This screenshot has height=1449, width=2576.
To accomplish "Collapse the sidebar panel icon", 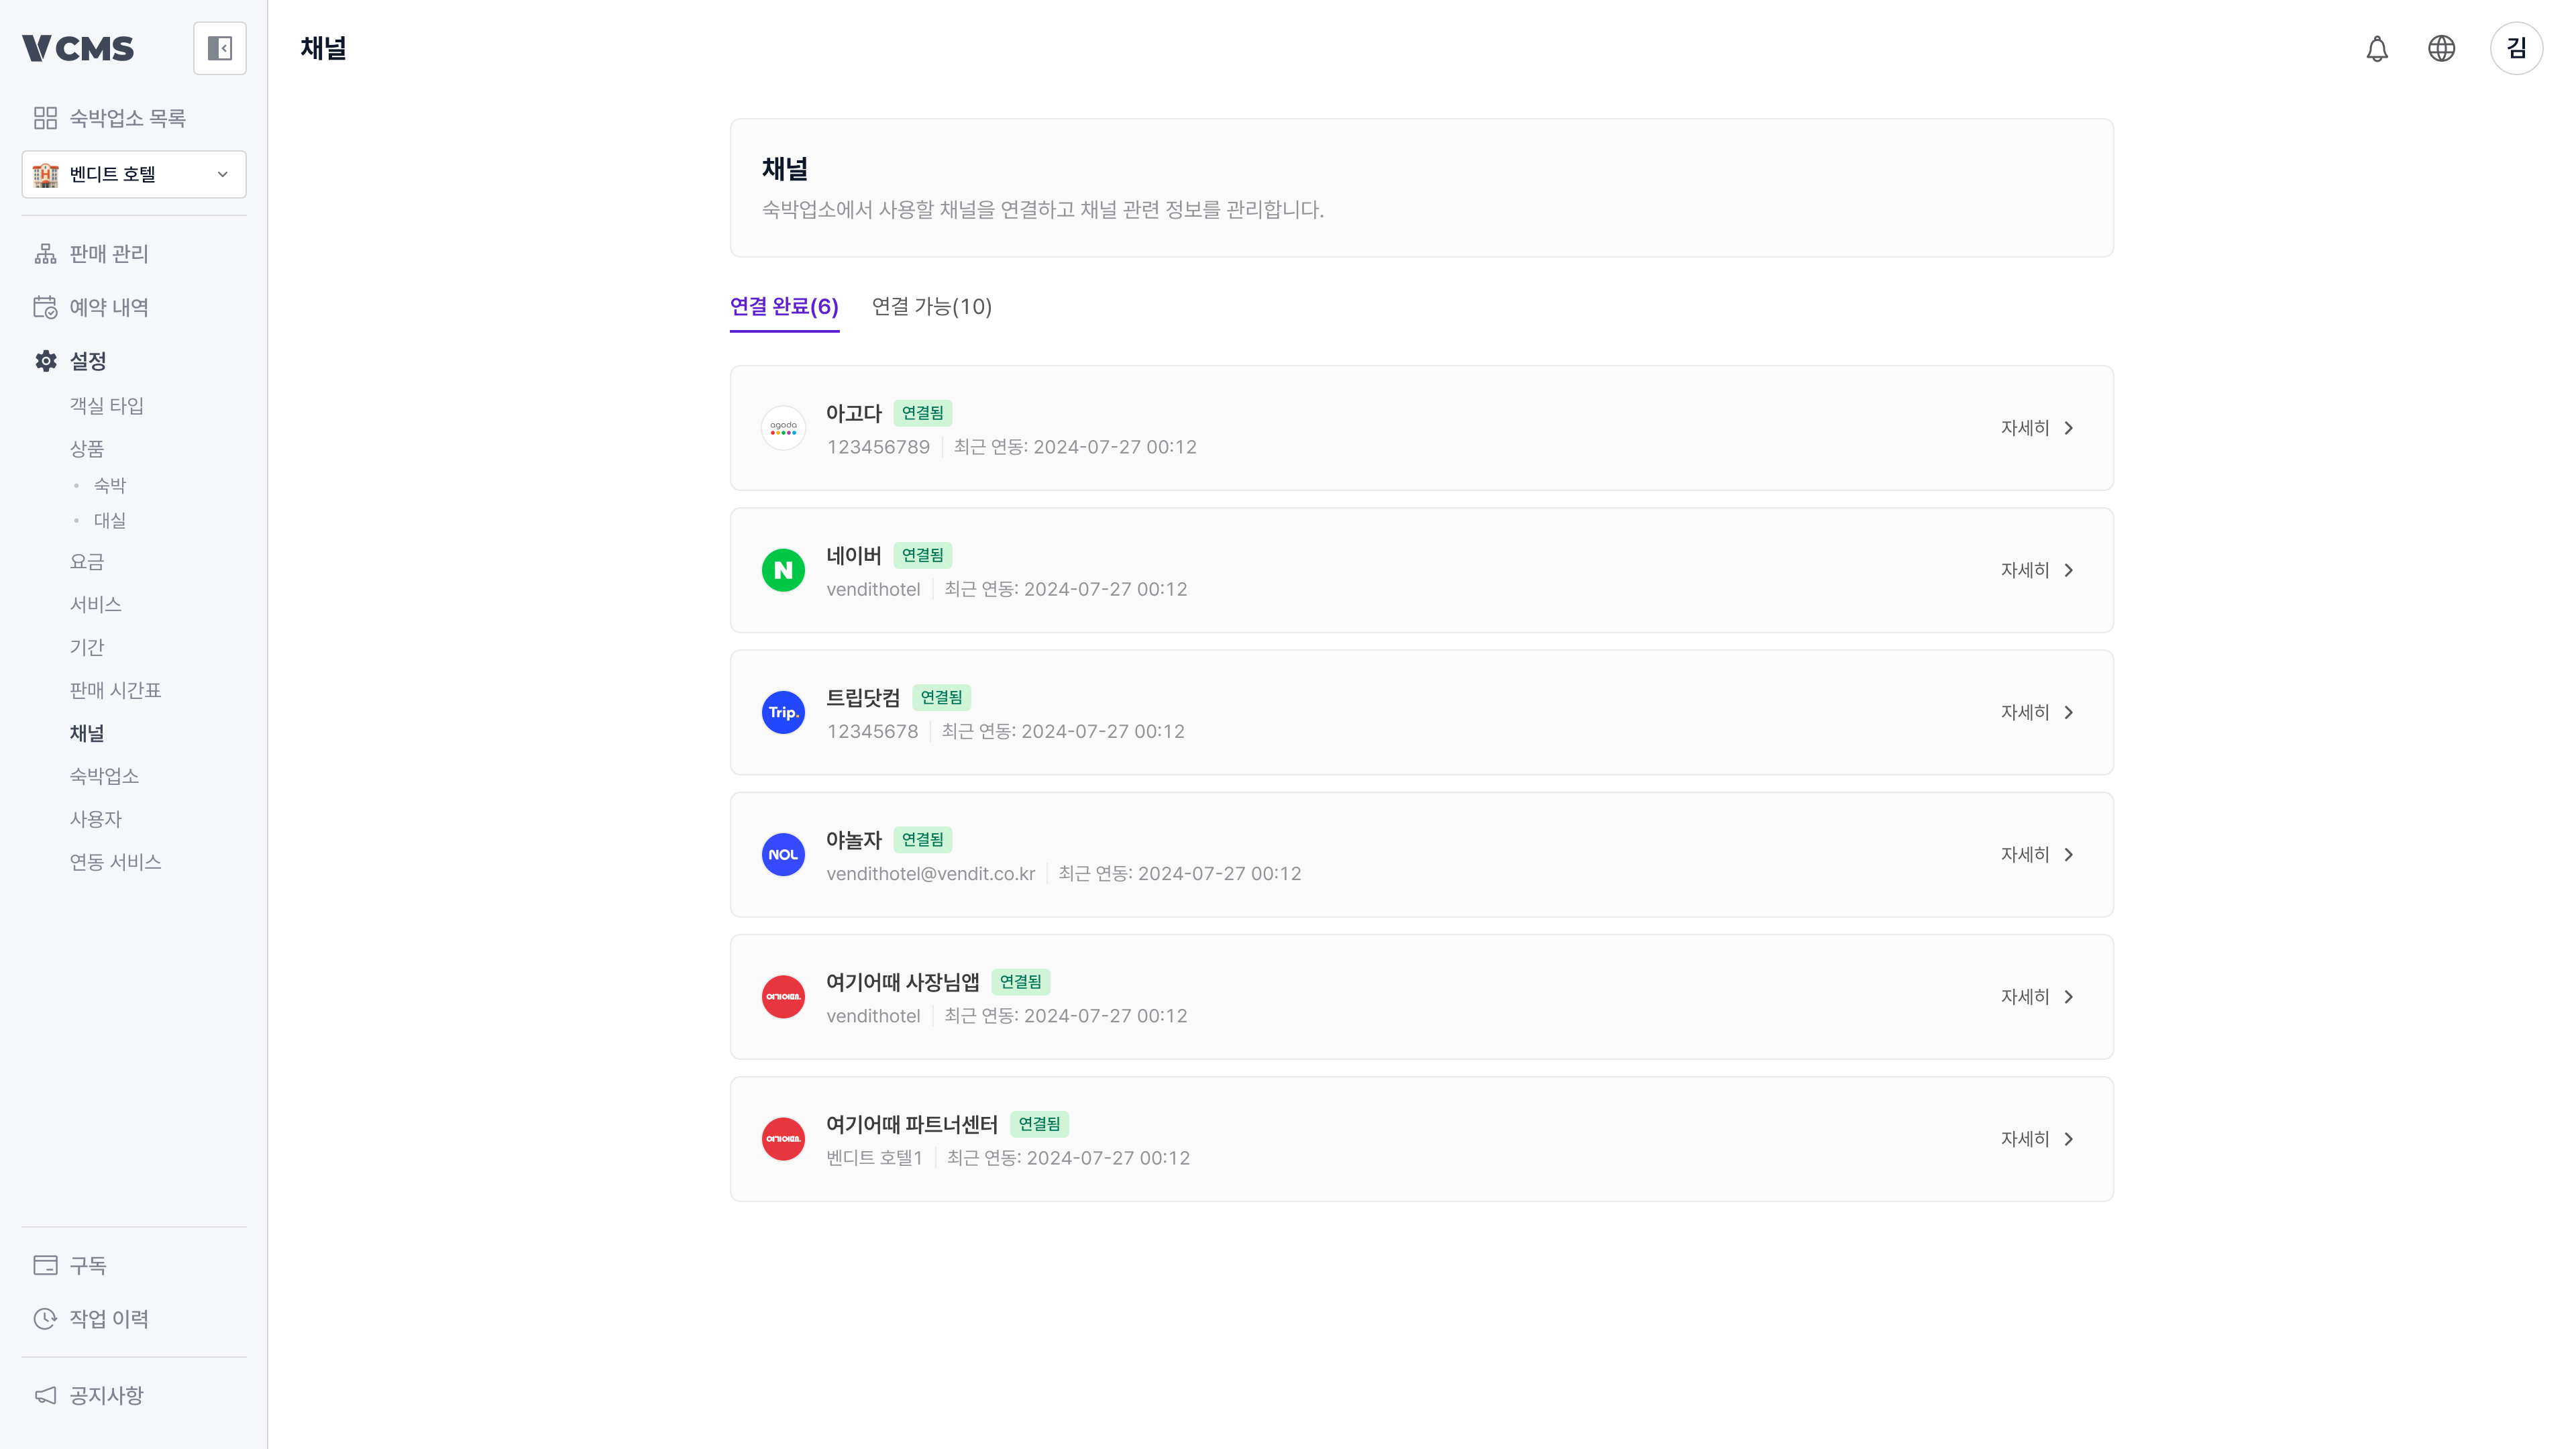I will 219,48.
